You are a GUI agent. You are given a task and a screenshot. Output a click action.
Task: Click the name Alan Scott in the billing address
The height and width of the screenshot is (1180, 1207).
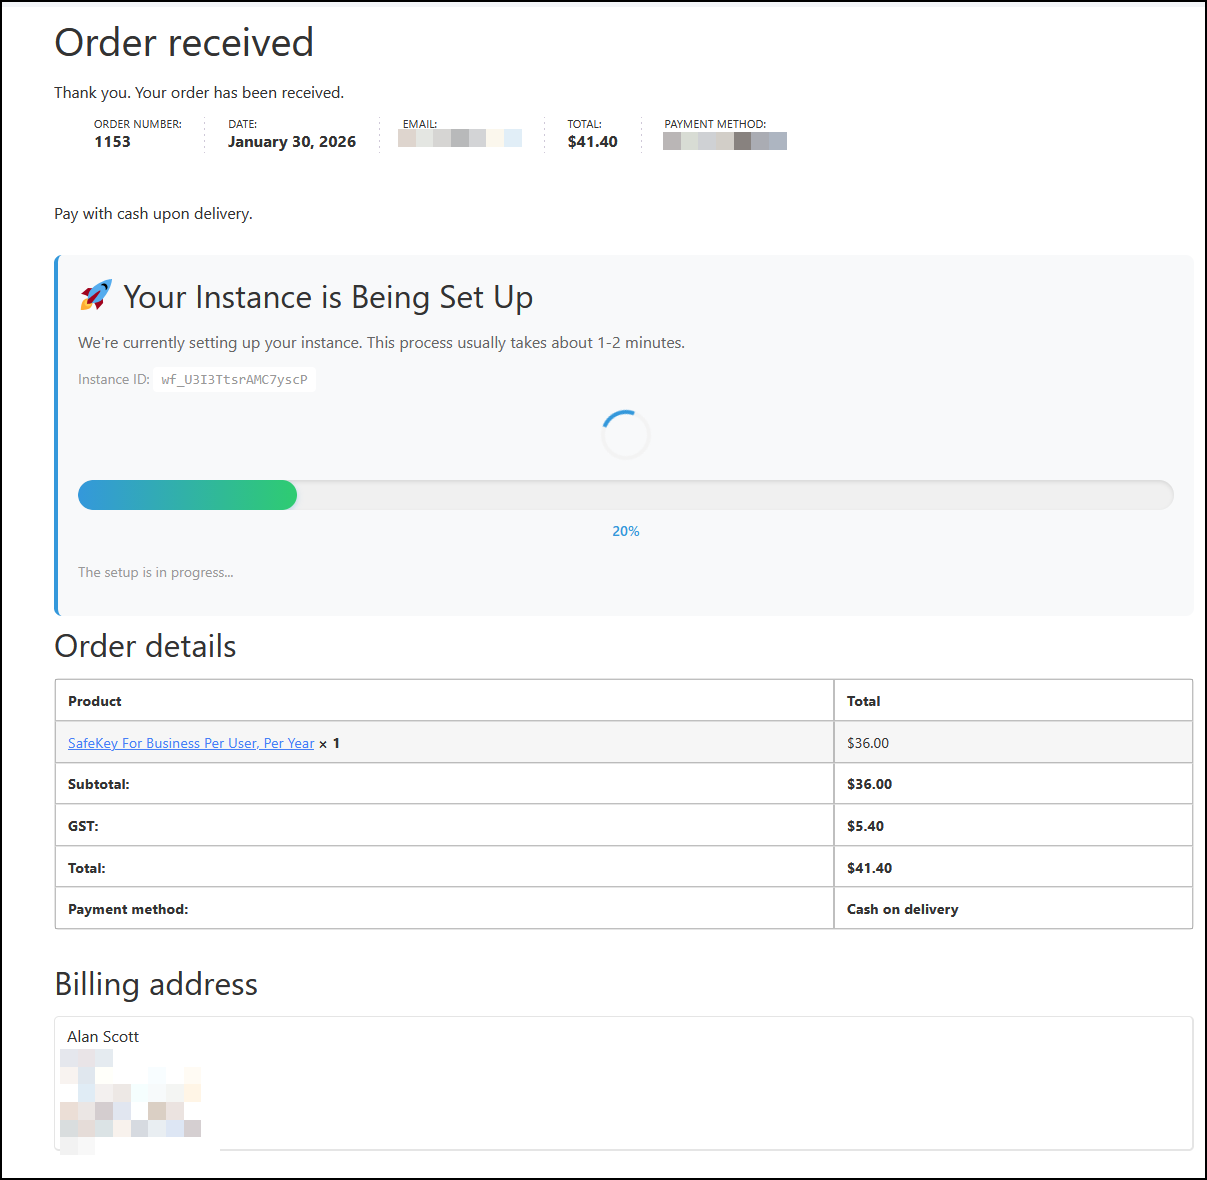[103, 1037]
